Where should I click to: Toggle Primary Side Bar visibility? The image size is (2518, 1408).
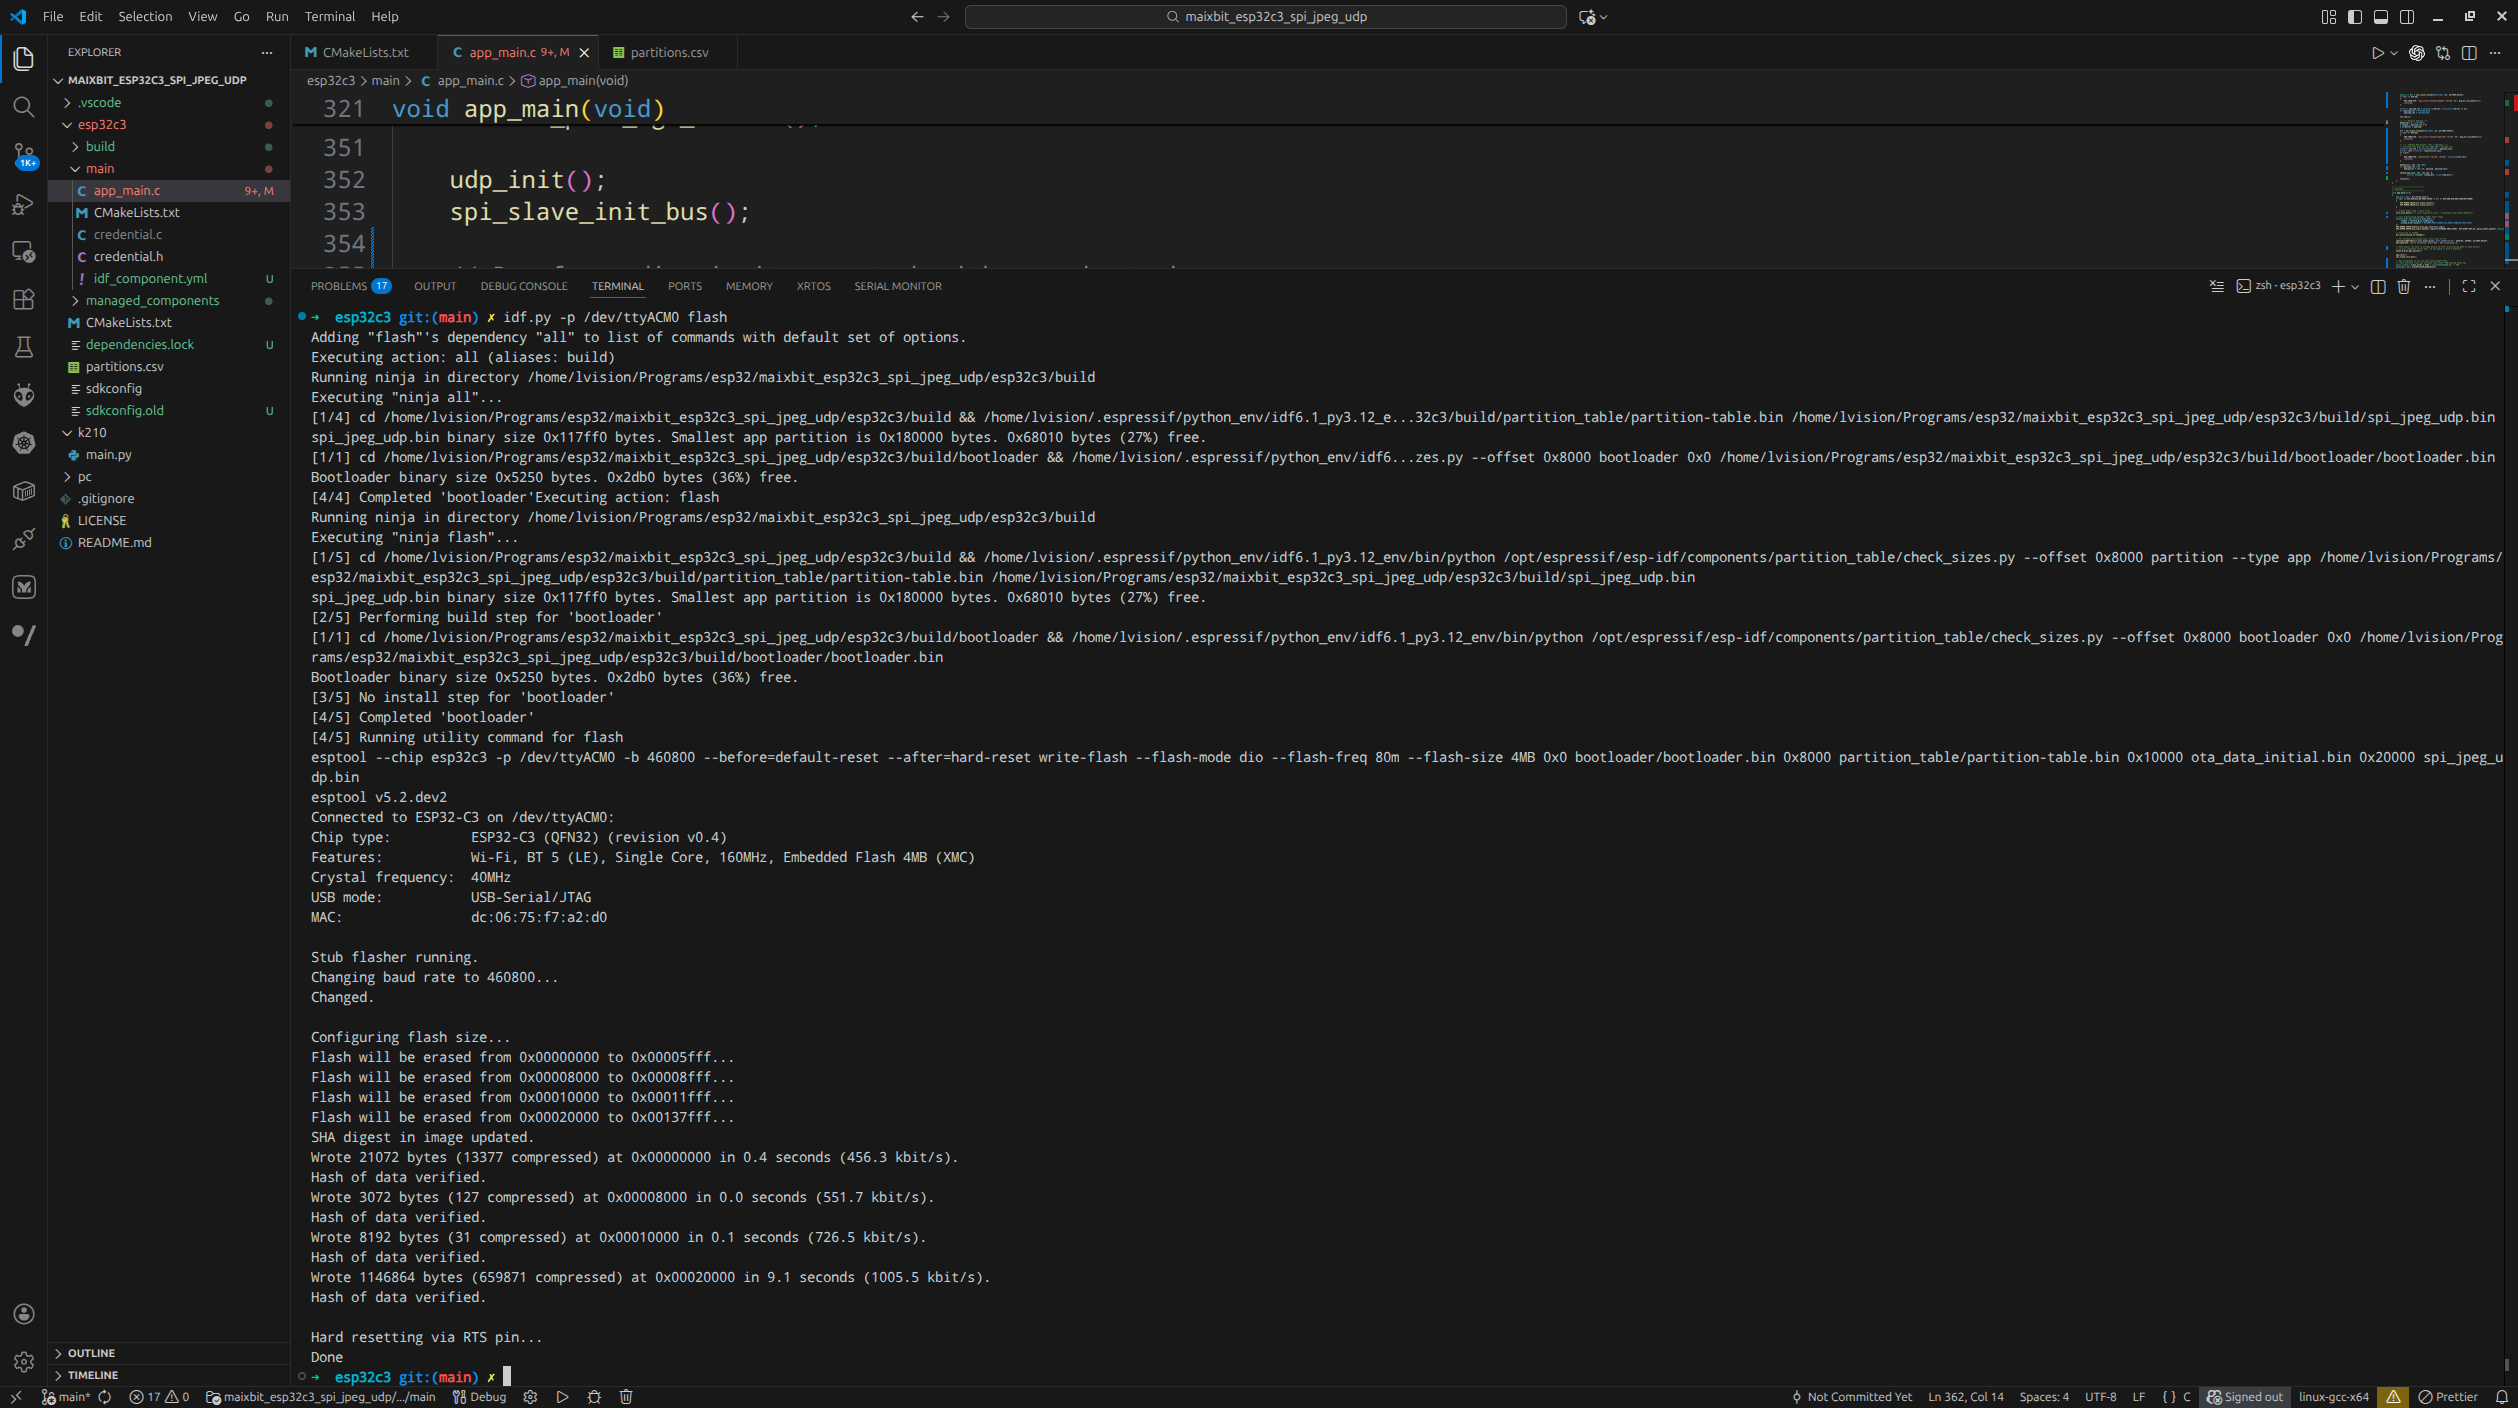pyautogui.click(x=2355, y=17)
